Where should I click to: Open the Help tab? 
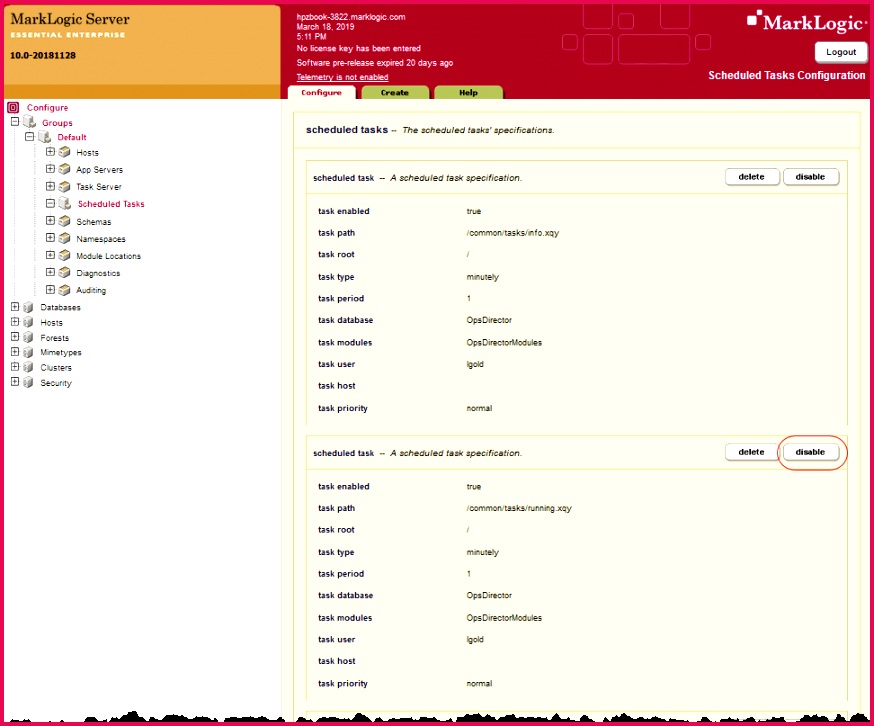pos(468,93)
